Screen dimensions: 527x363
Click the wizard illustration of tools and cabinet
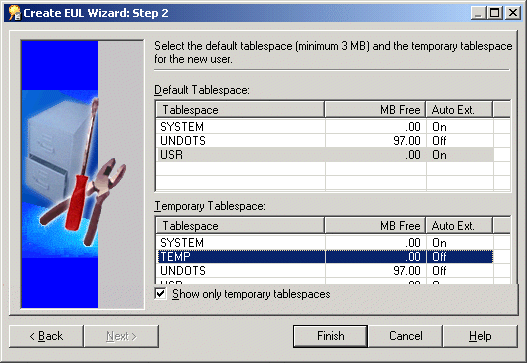coord(83,174)
